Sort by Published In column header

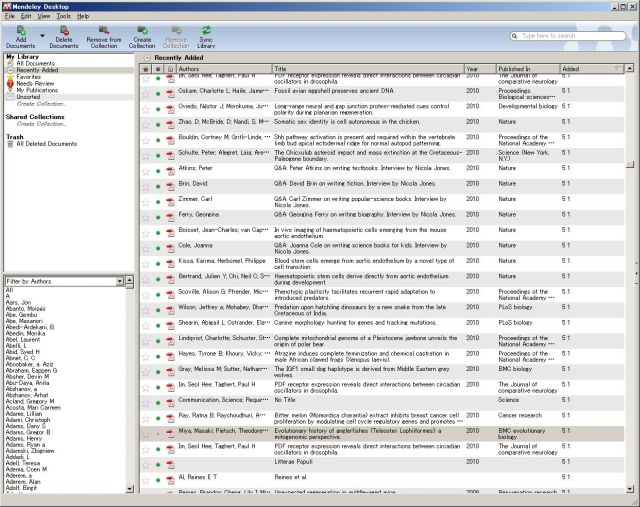click(x=528, y=69)
